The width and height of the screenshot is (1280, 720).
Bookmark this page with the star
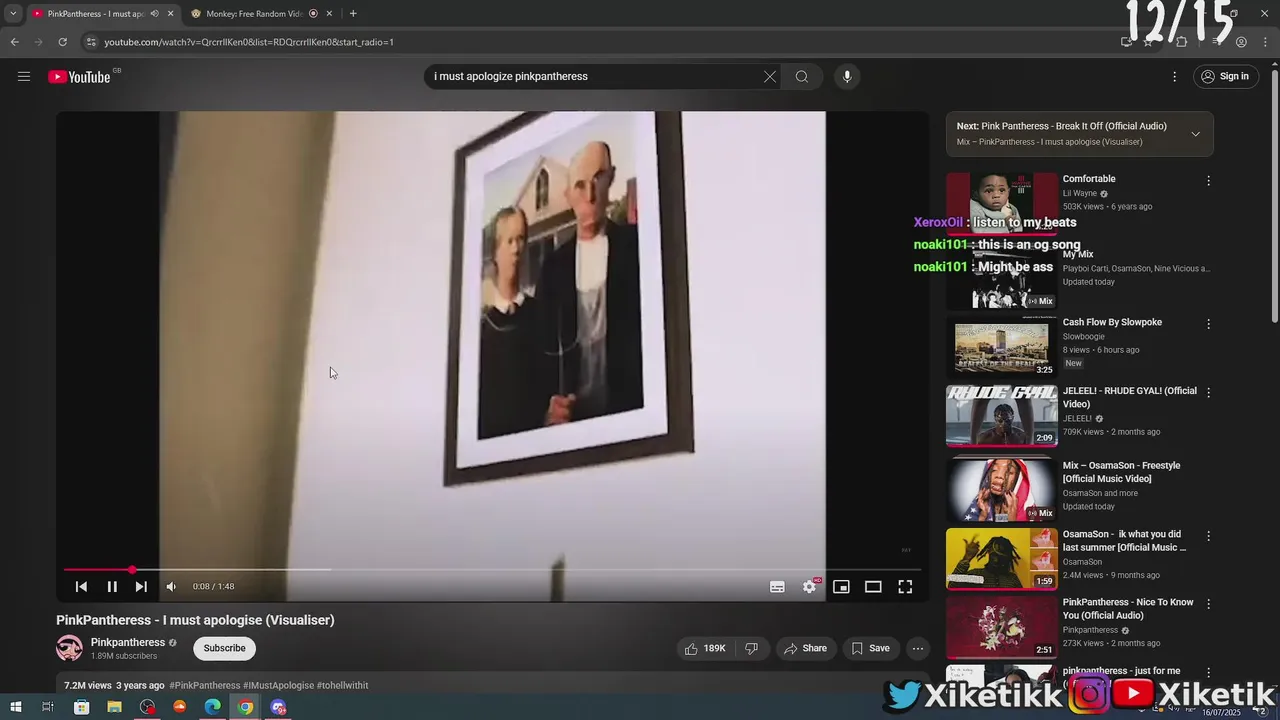pyautogui.click(x=1148, y=42)
